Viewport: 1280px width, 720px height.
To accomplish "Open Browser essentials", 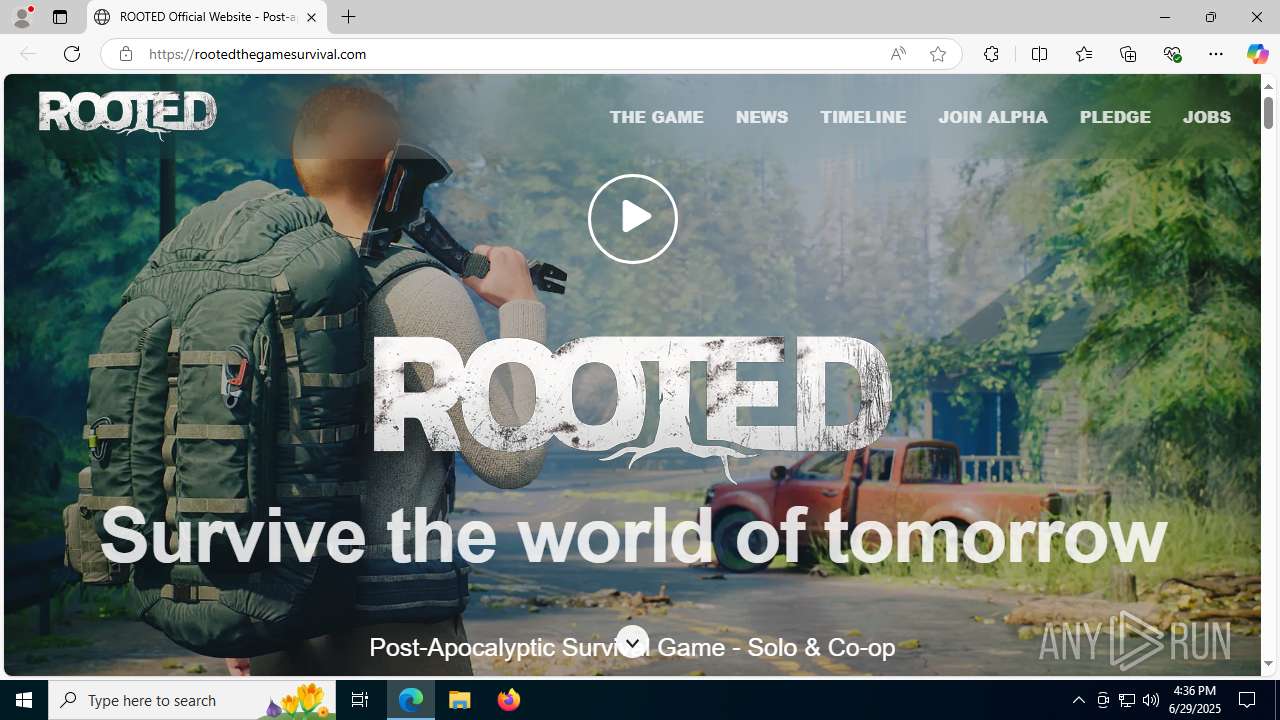I will pyautogui.click(x=1172, y=54).
